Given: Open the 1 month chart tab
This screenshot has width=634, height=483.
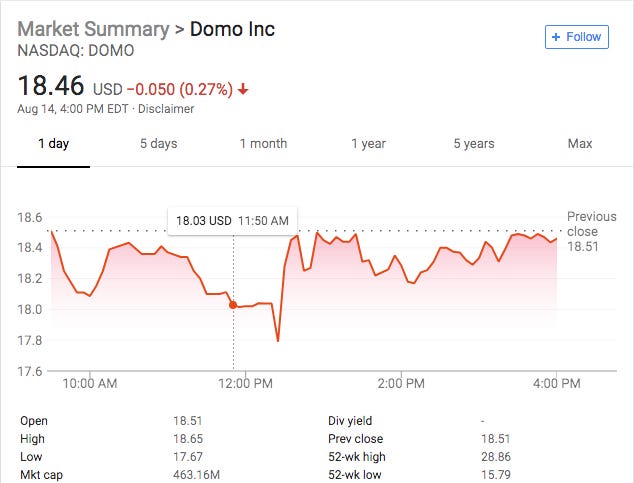Looking at the screenshot, I should 263,144.
